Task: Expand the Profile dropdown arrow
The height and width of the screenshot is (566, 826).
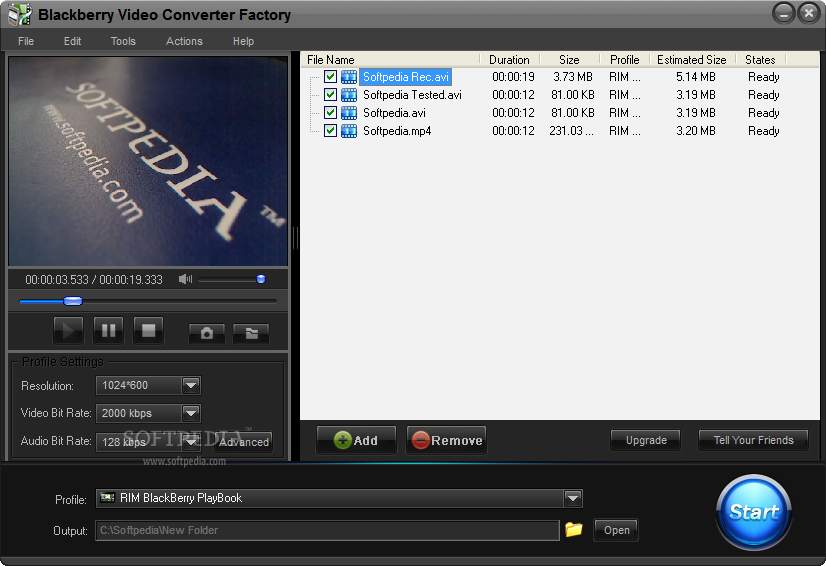Action: 573,497
